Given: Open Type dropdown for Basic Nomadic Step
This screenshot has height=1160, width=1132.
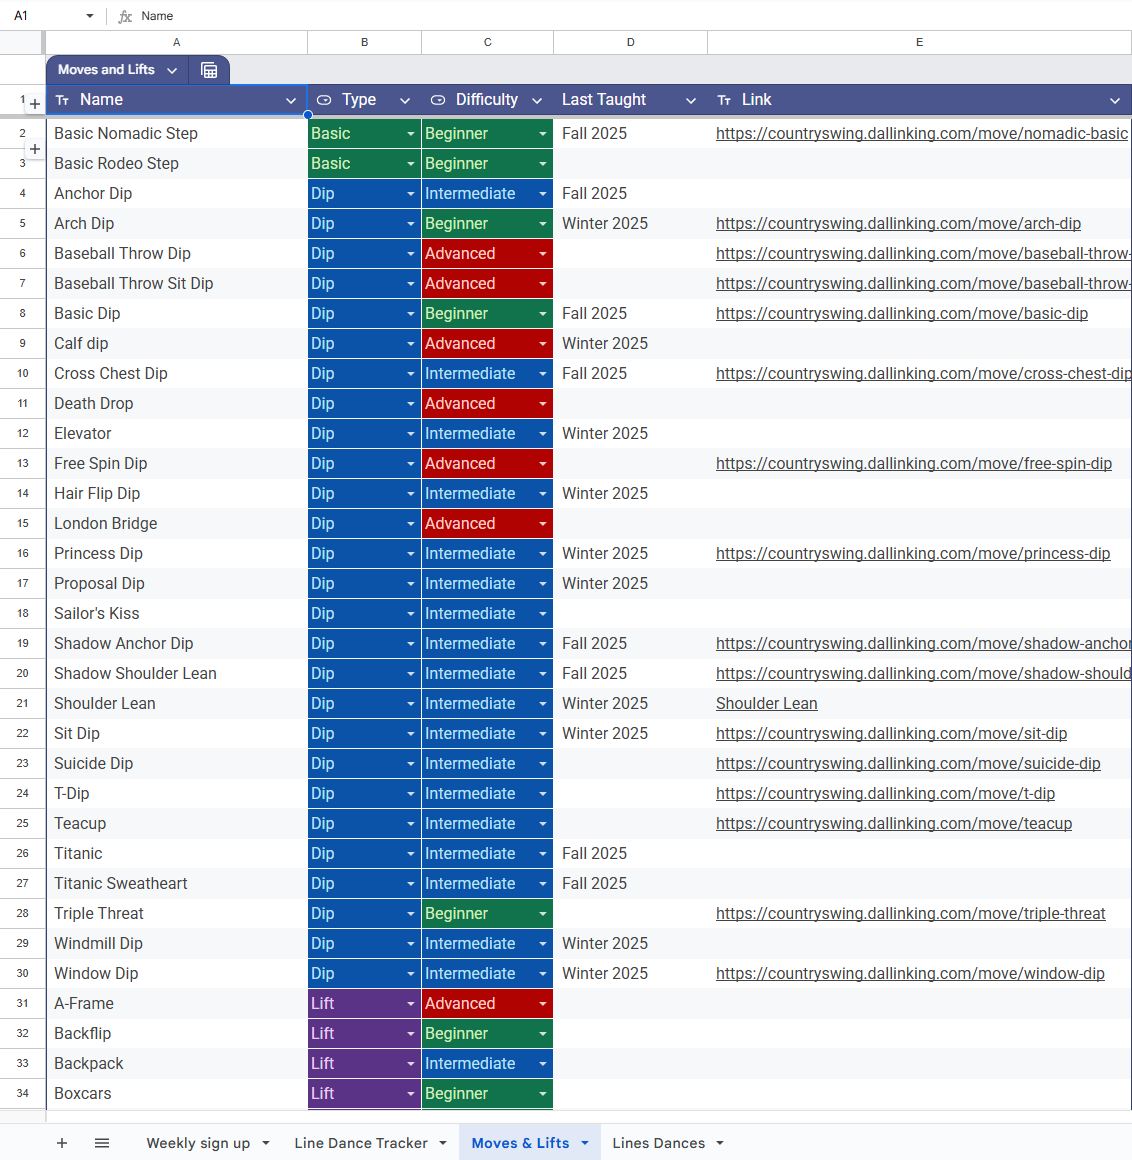Looking at the screenshot, I should pyautogui.click(x=411, y=134).
